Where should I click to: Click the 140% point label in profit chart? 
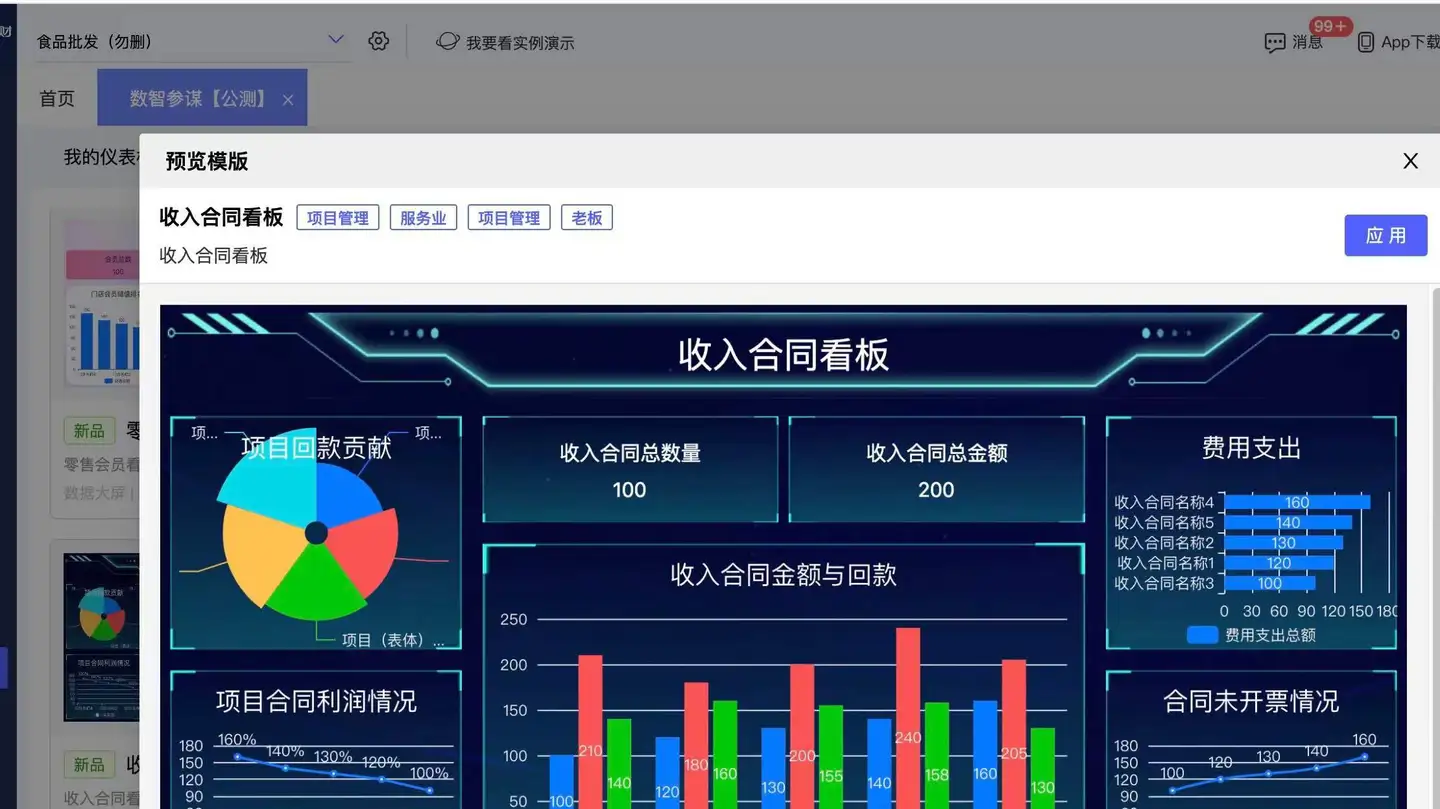(285, 751)
